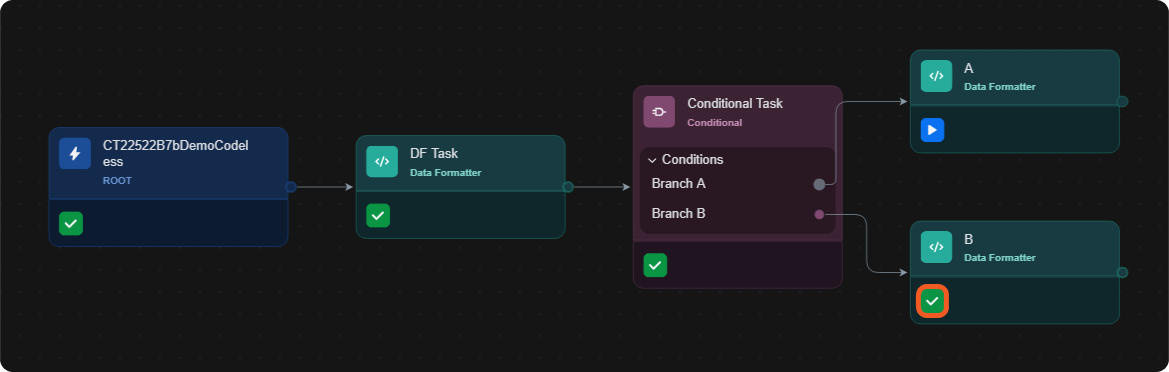Click the ROOT node output port

coord(291,187)
